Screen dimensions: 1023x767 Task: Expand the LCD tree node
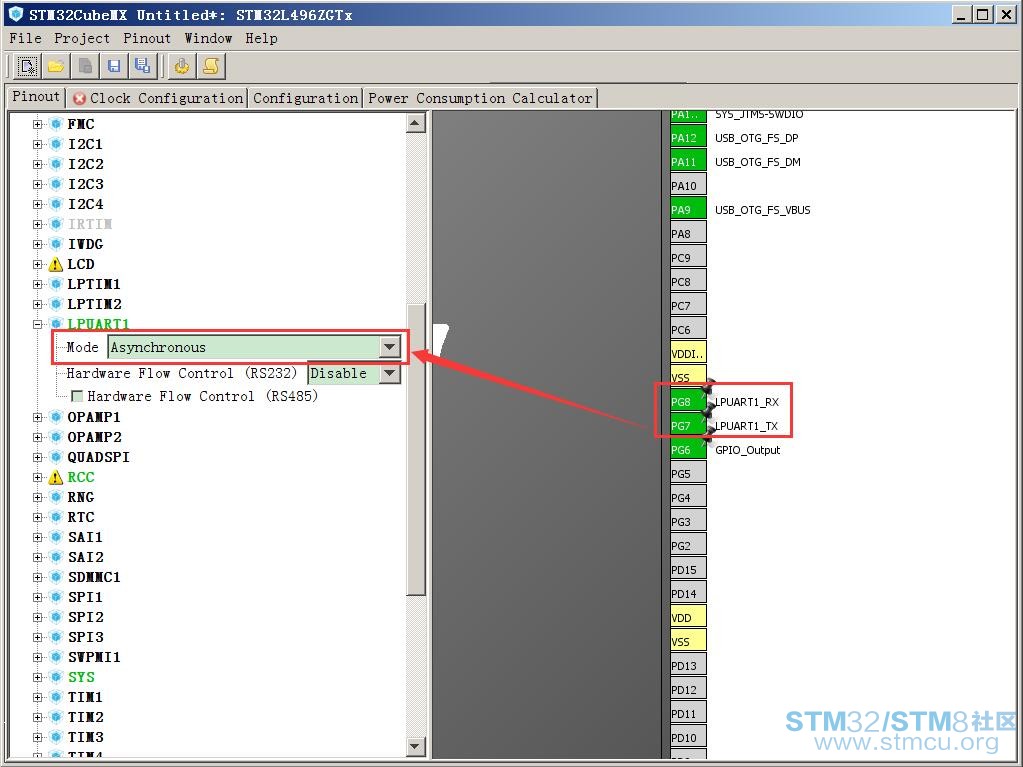38,264
